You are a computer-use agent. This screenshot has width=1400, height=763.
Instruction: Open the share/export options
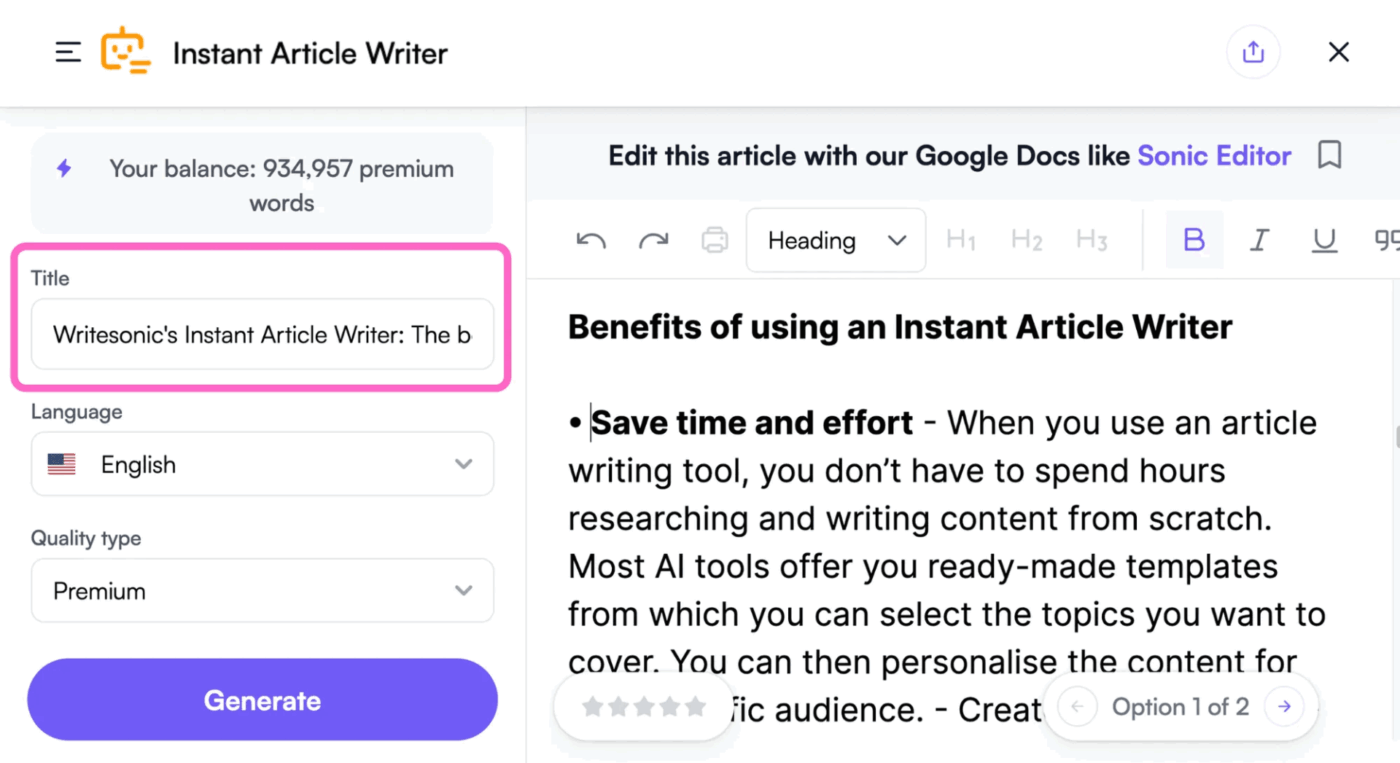[1253, 51]
